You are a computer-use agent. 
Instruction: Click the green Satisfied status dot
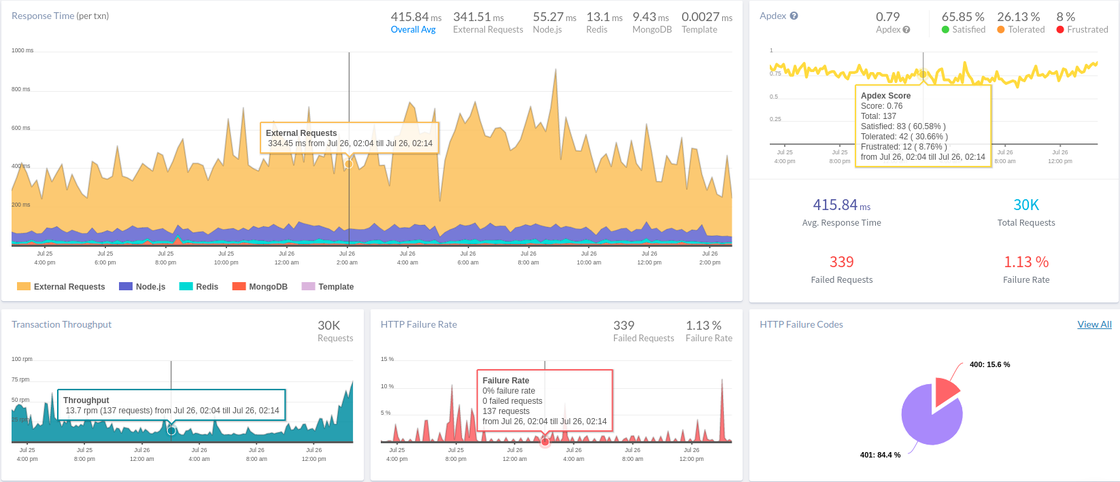[x=945, y=30]
